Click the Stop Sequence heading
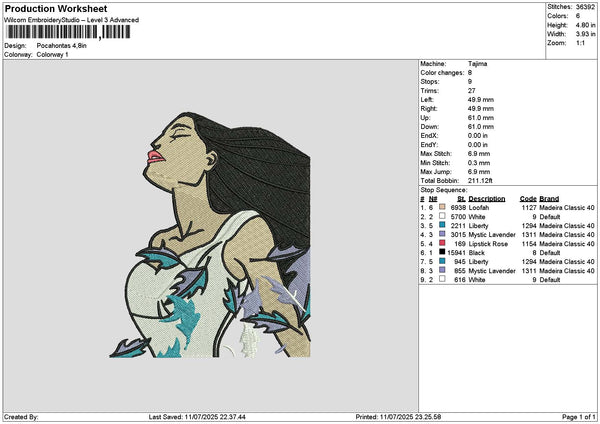The image size is (600, 424). click(443, 187)
